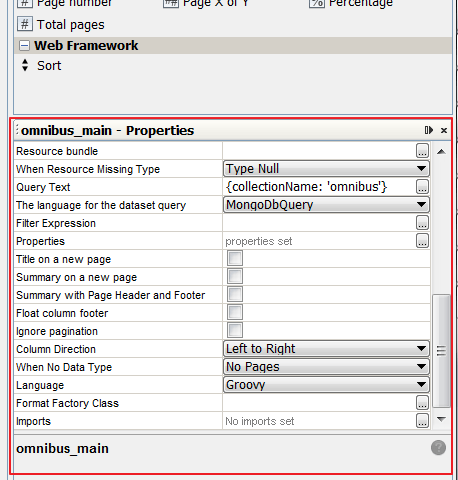
Task: Open Column Direction dropdown
Action: (x=326, y=349)
